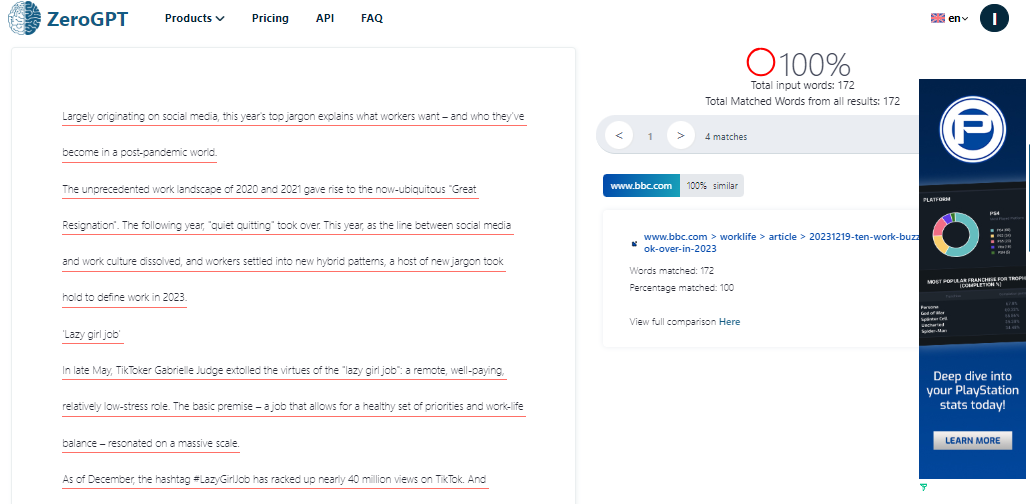The width and height of the screenshot is (1030, 504).
Task: Click the line starting 'The unprecedented work landscape'
Action: (x=269, y=189)
